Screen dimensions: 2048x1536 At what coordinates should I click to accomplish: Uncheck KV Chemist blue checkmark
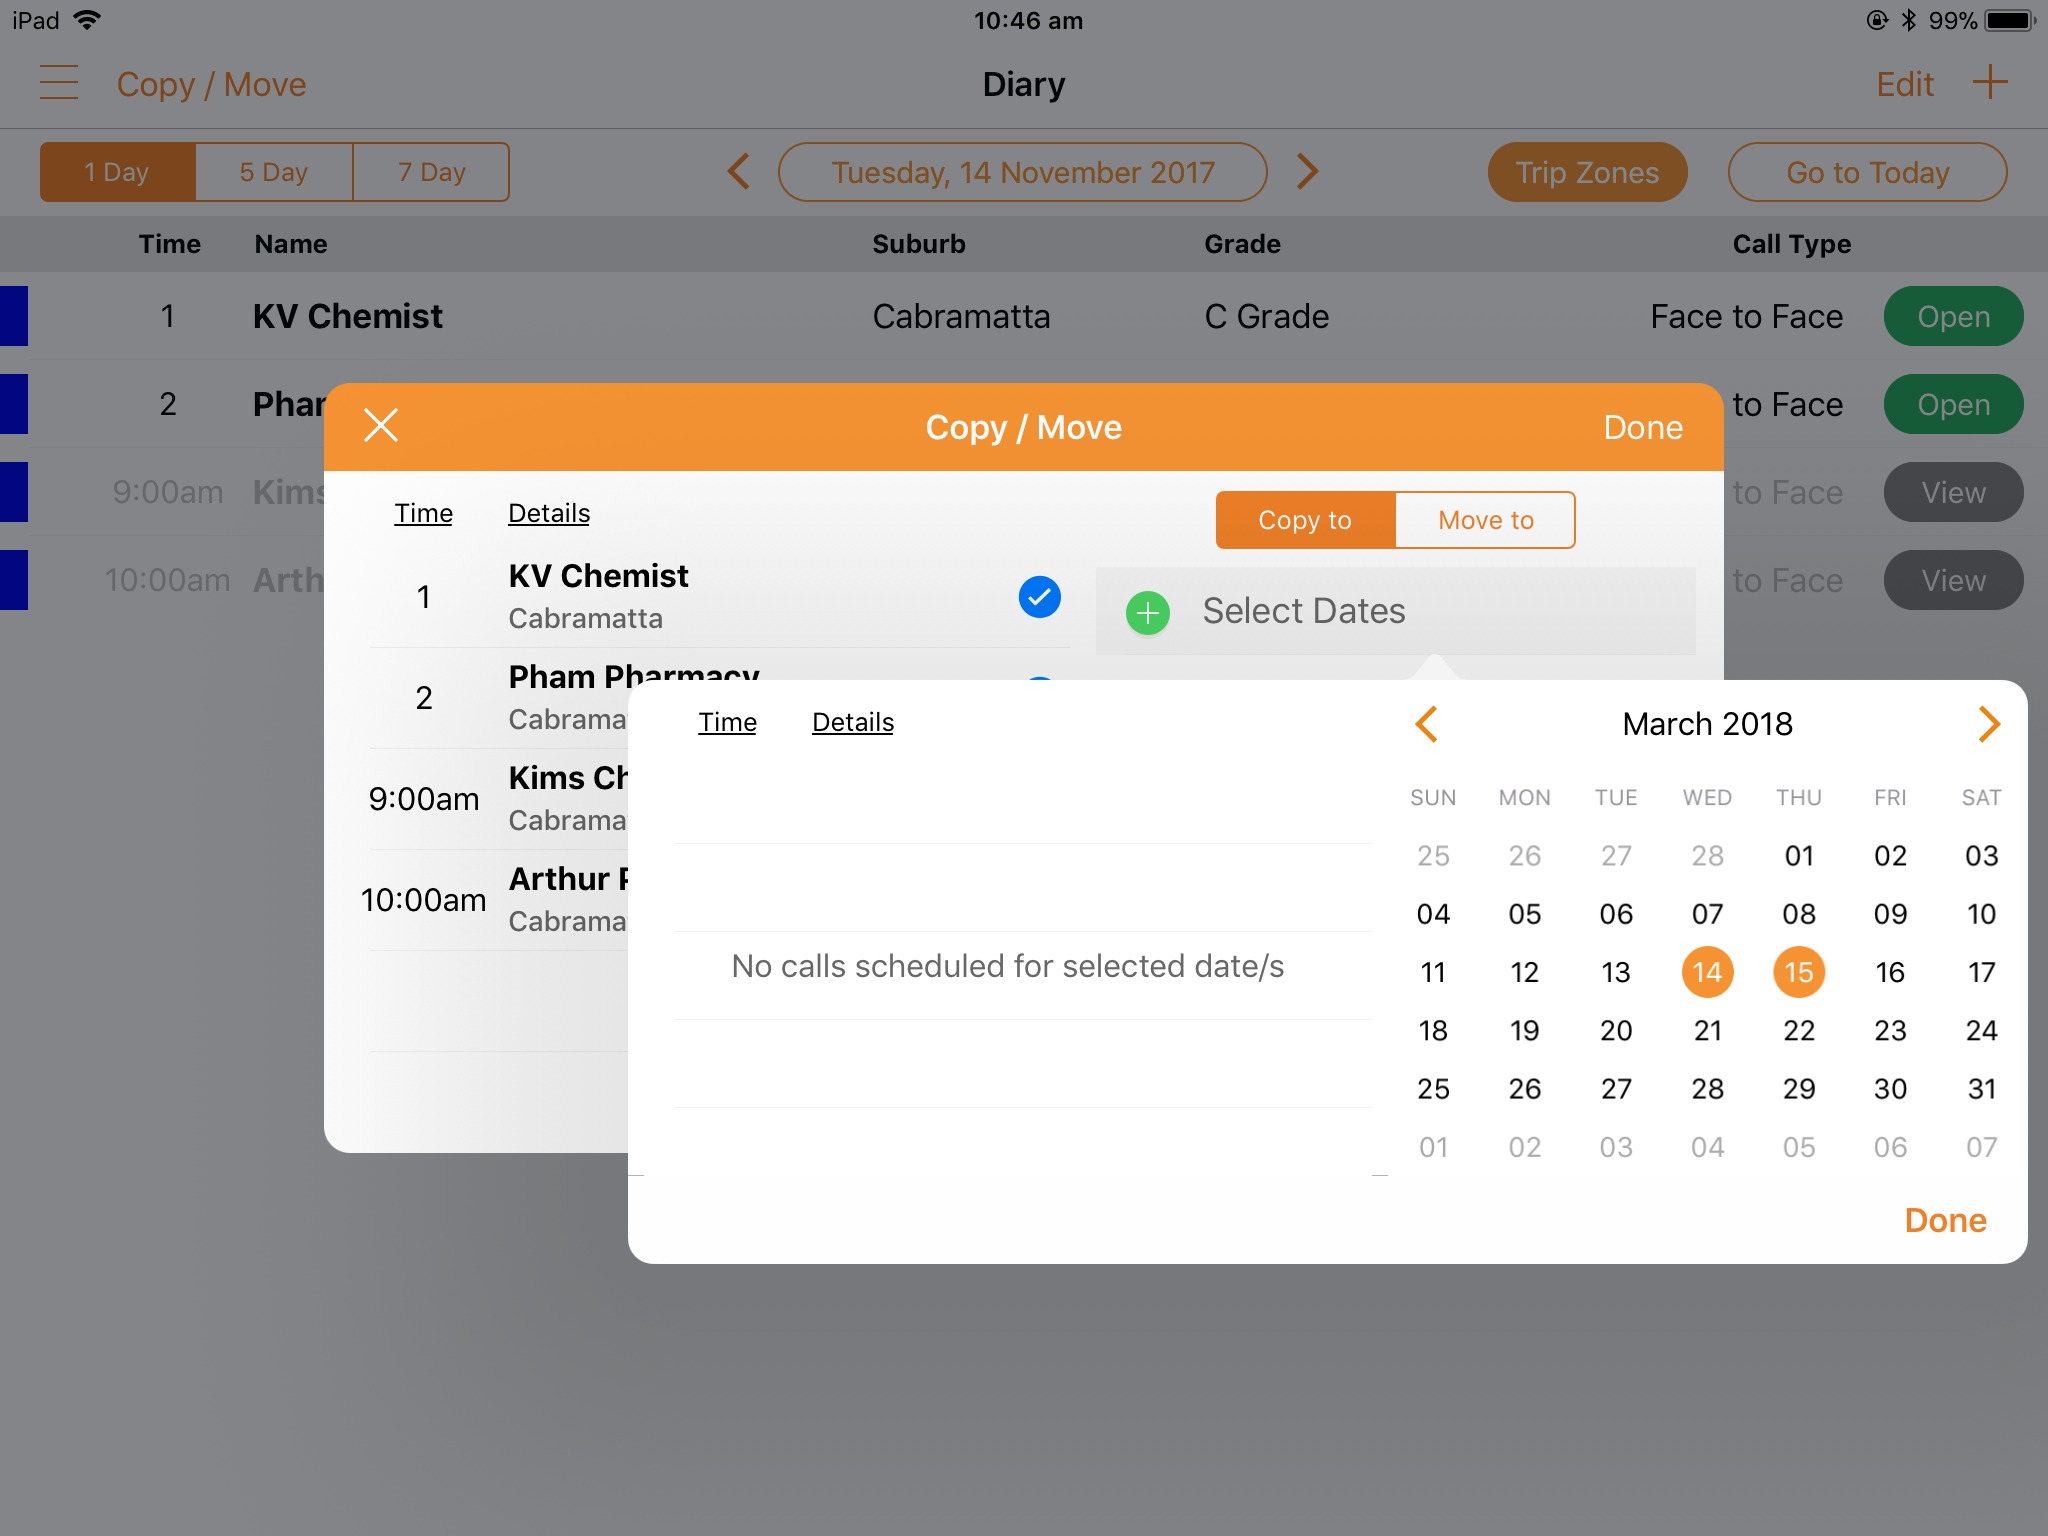[x=1039, y=597]
